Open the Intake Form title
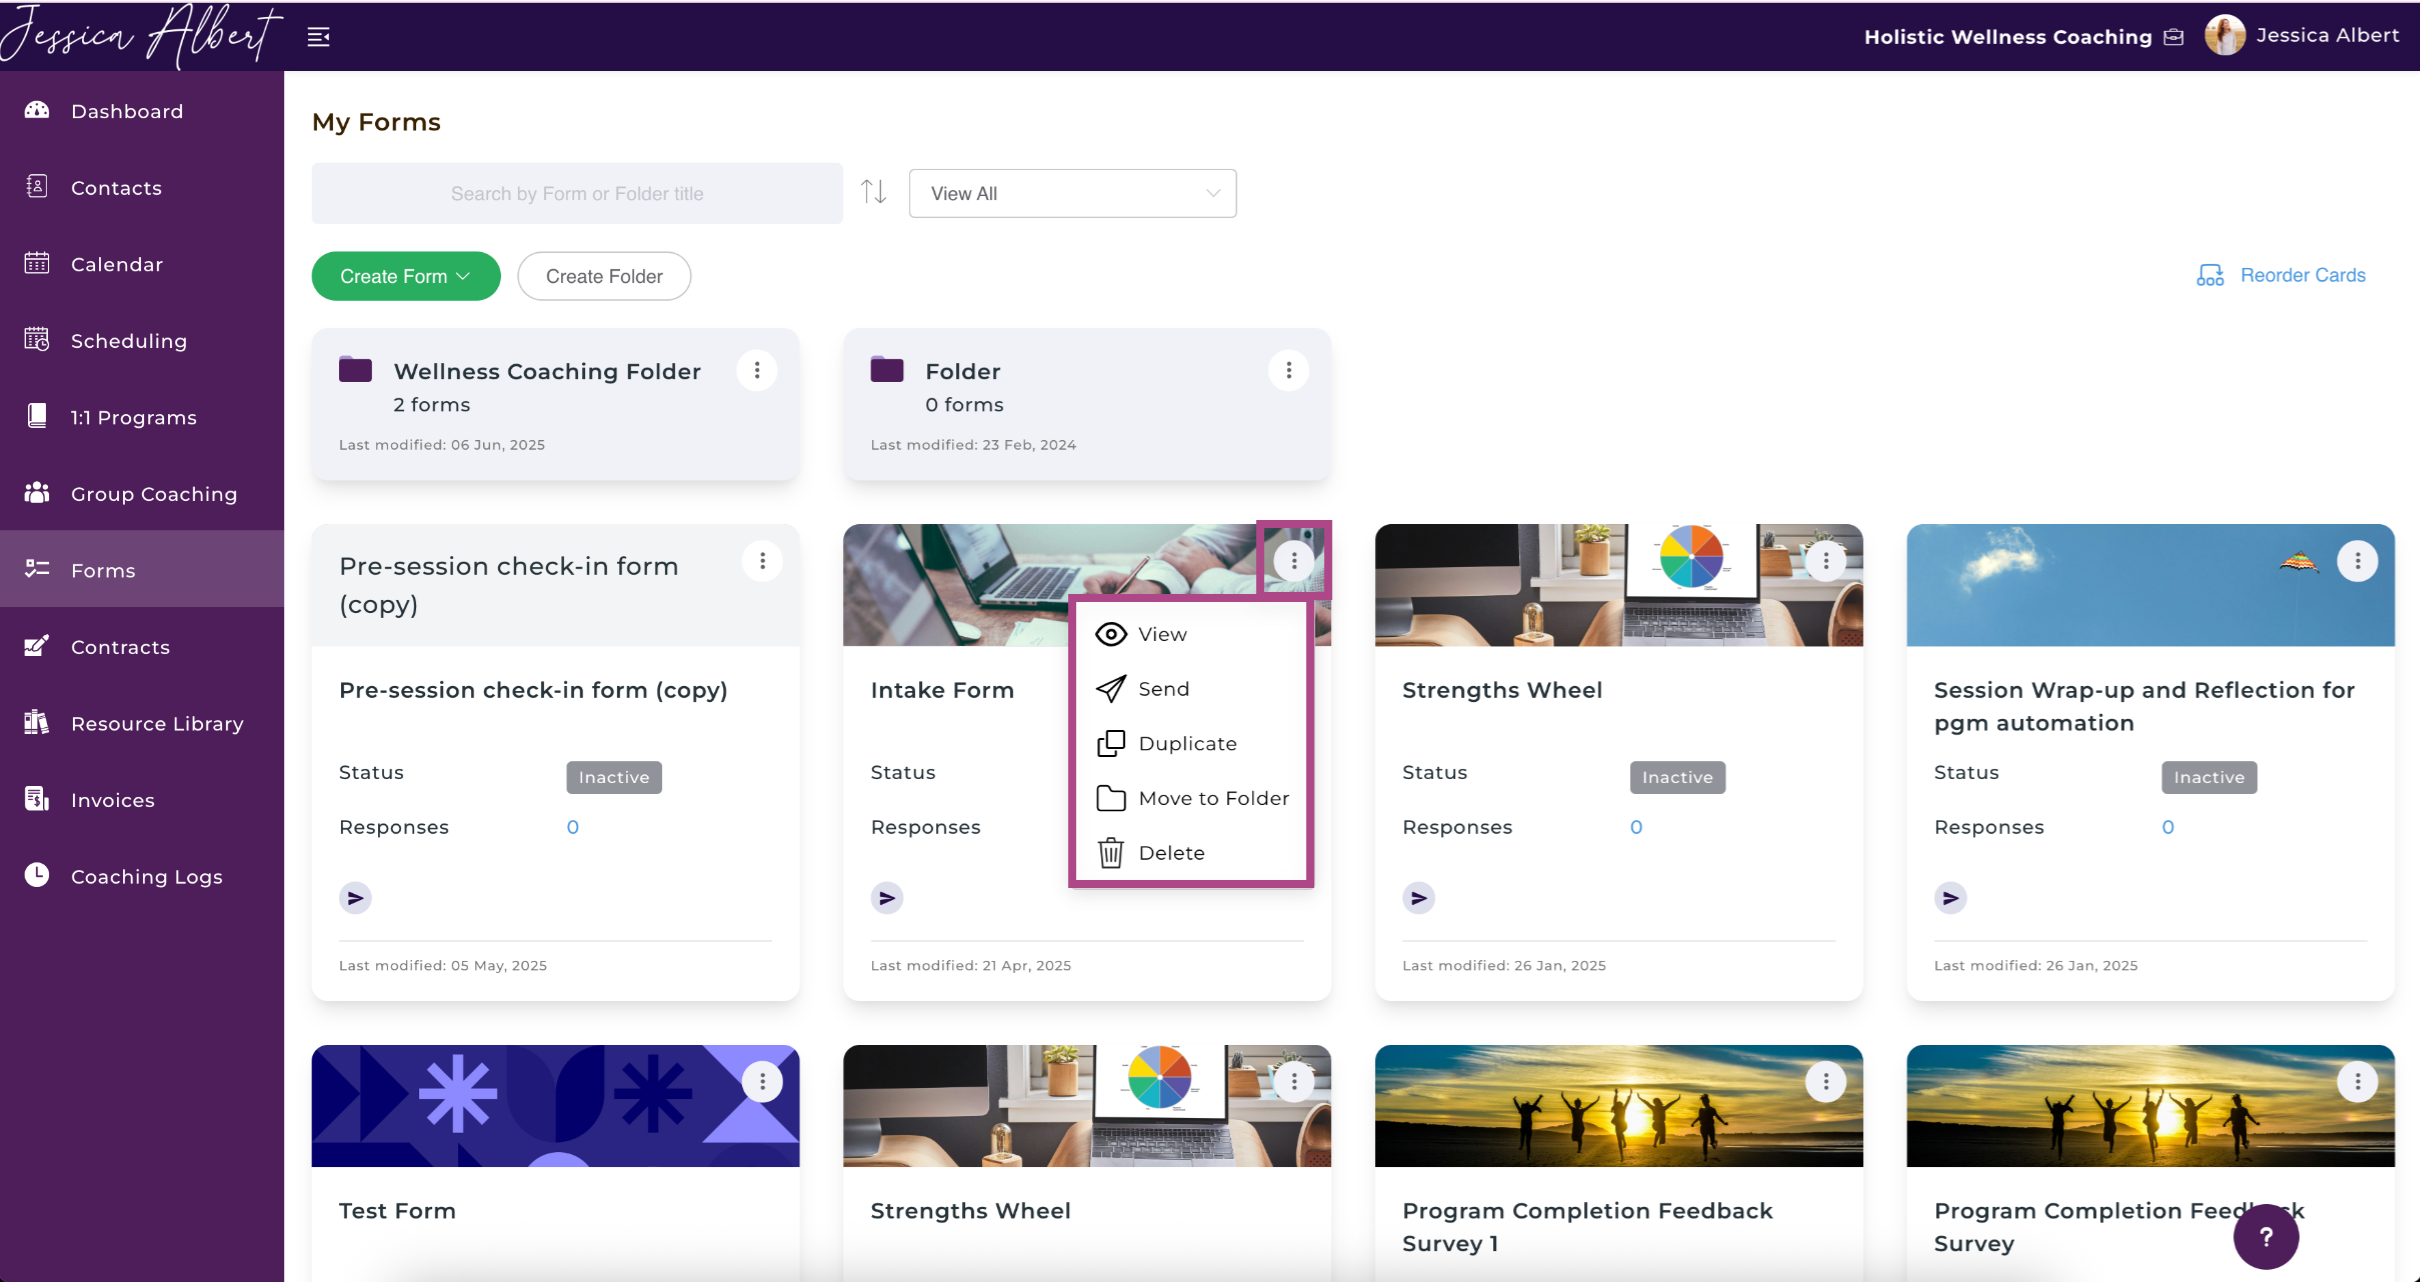This screenshot has width=2420, height=1282. [x=942, y=690]
